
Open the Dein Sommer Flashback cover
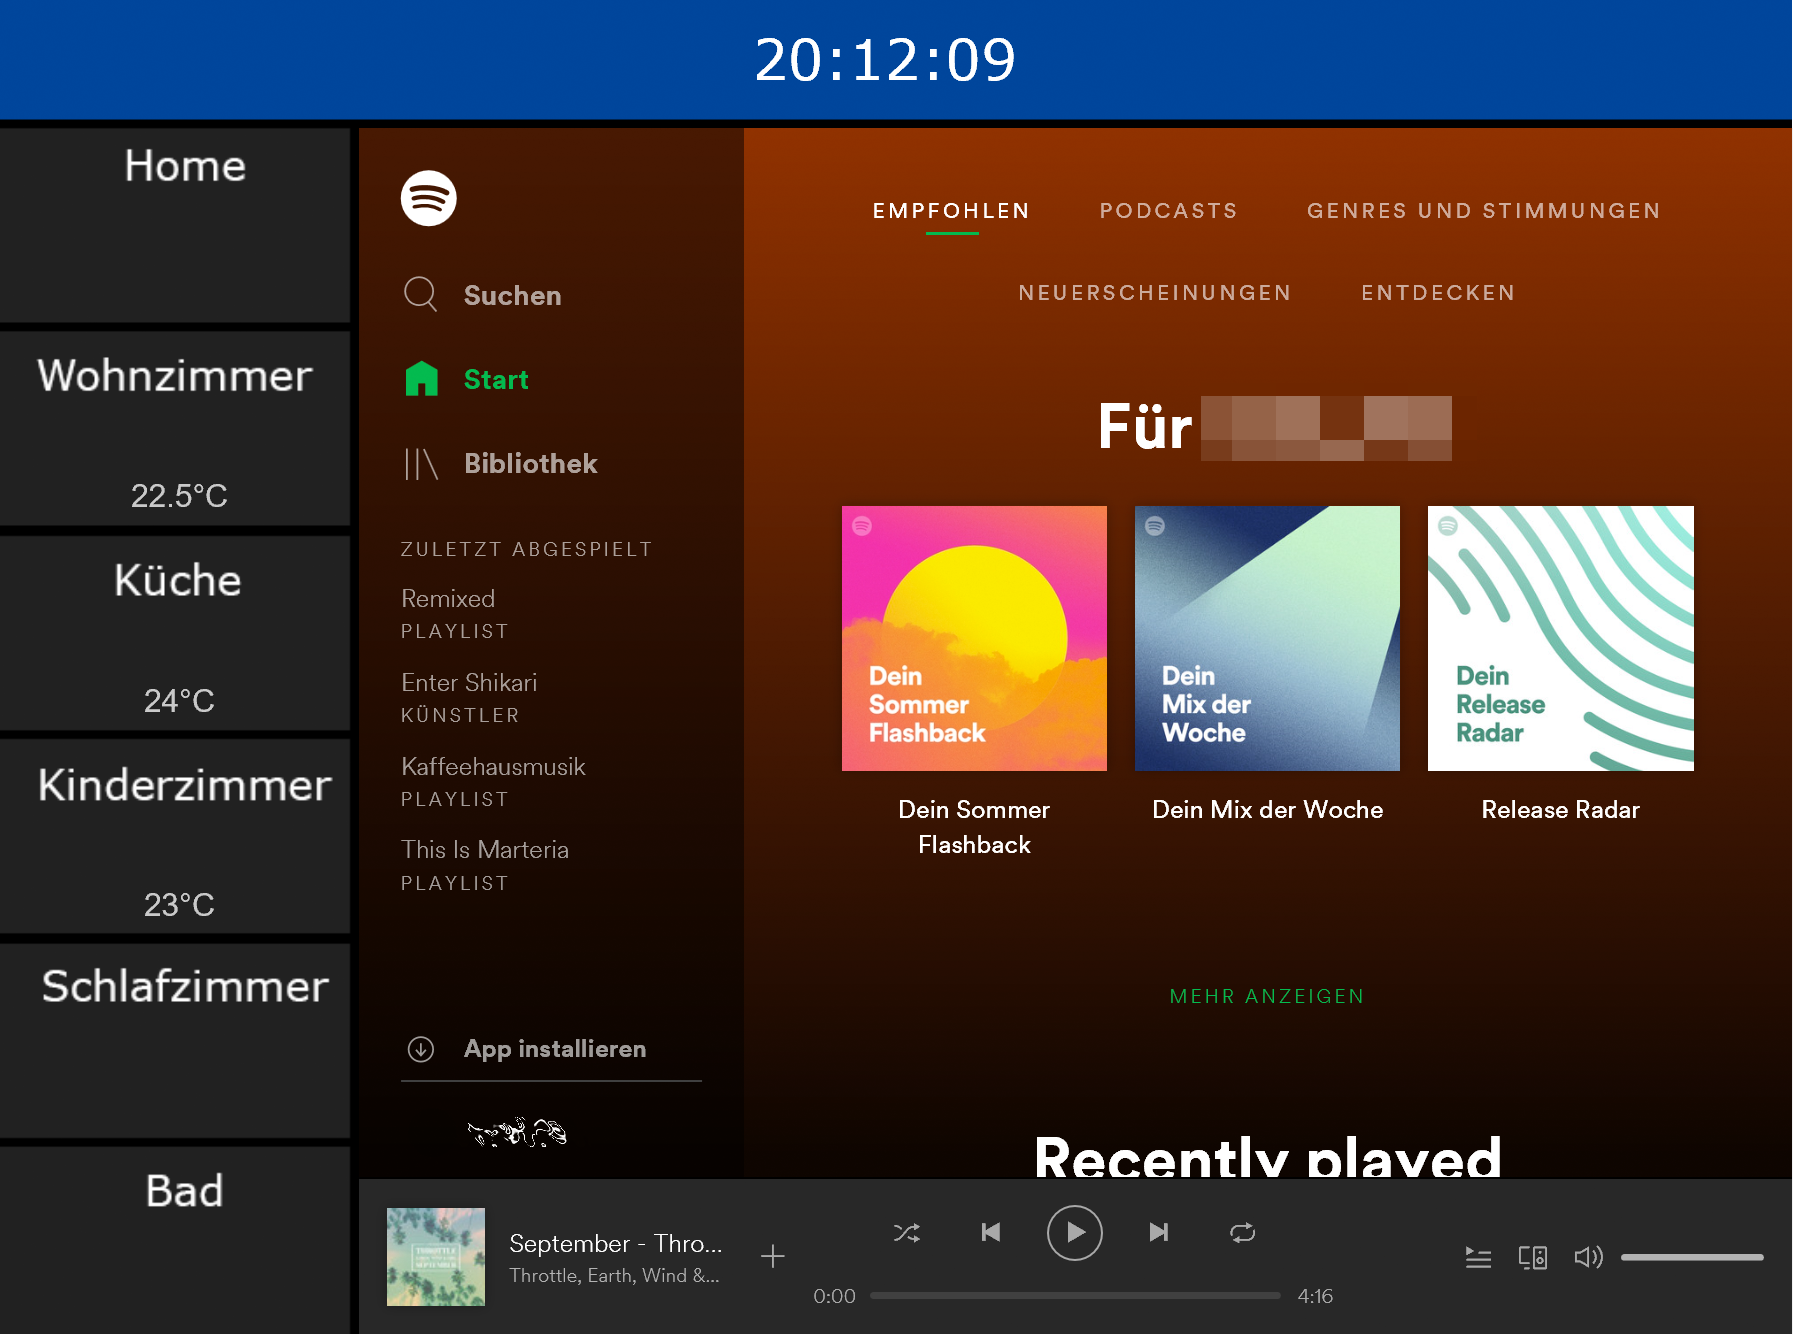(x=974, y=638)
